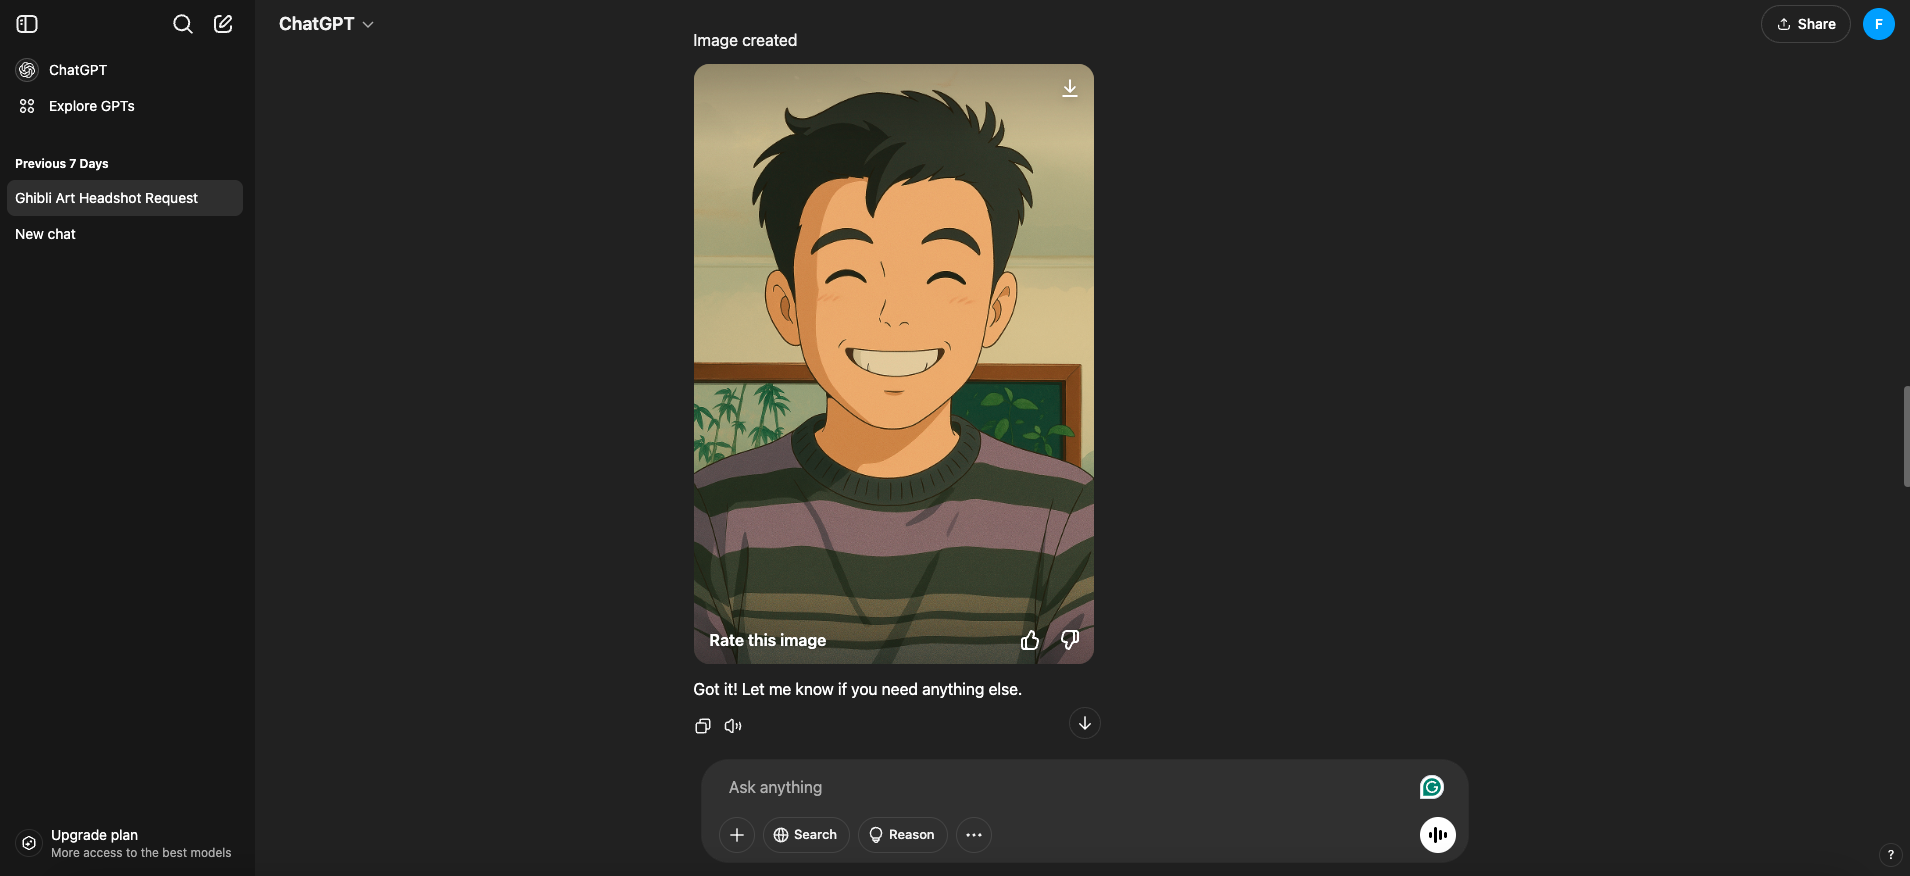Play response with Read Aloud icon
Viewport: 1910px width, 876px height.
(x=733, y=726)
